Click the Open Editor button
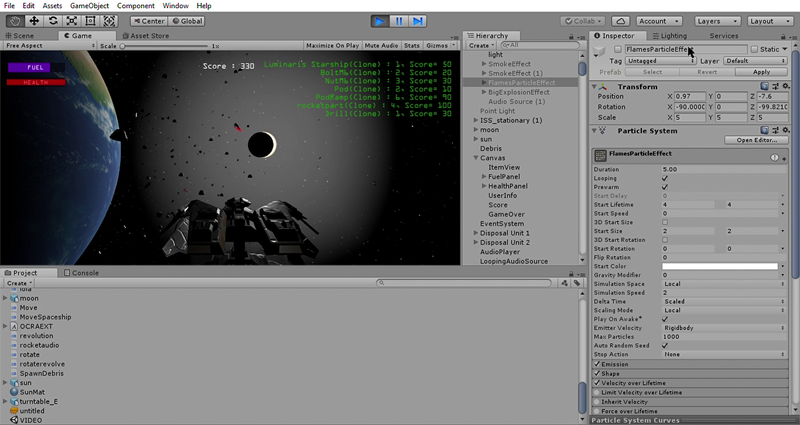Viewport: 800px width, 425px height. pos(757,140)
